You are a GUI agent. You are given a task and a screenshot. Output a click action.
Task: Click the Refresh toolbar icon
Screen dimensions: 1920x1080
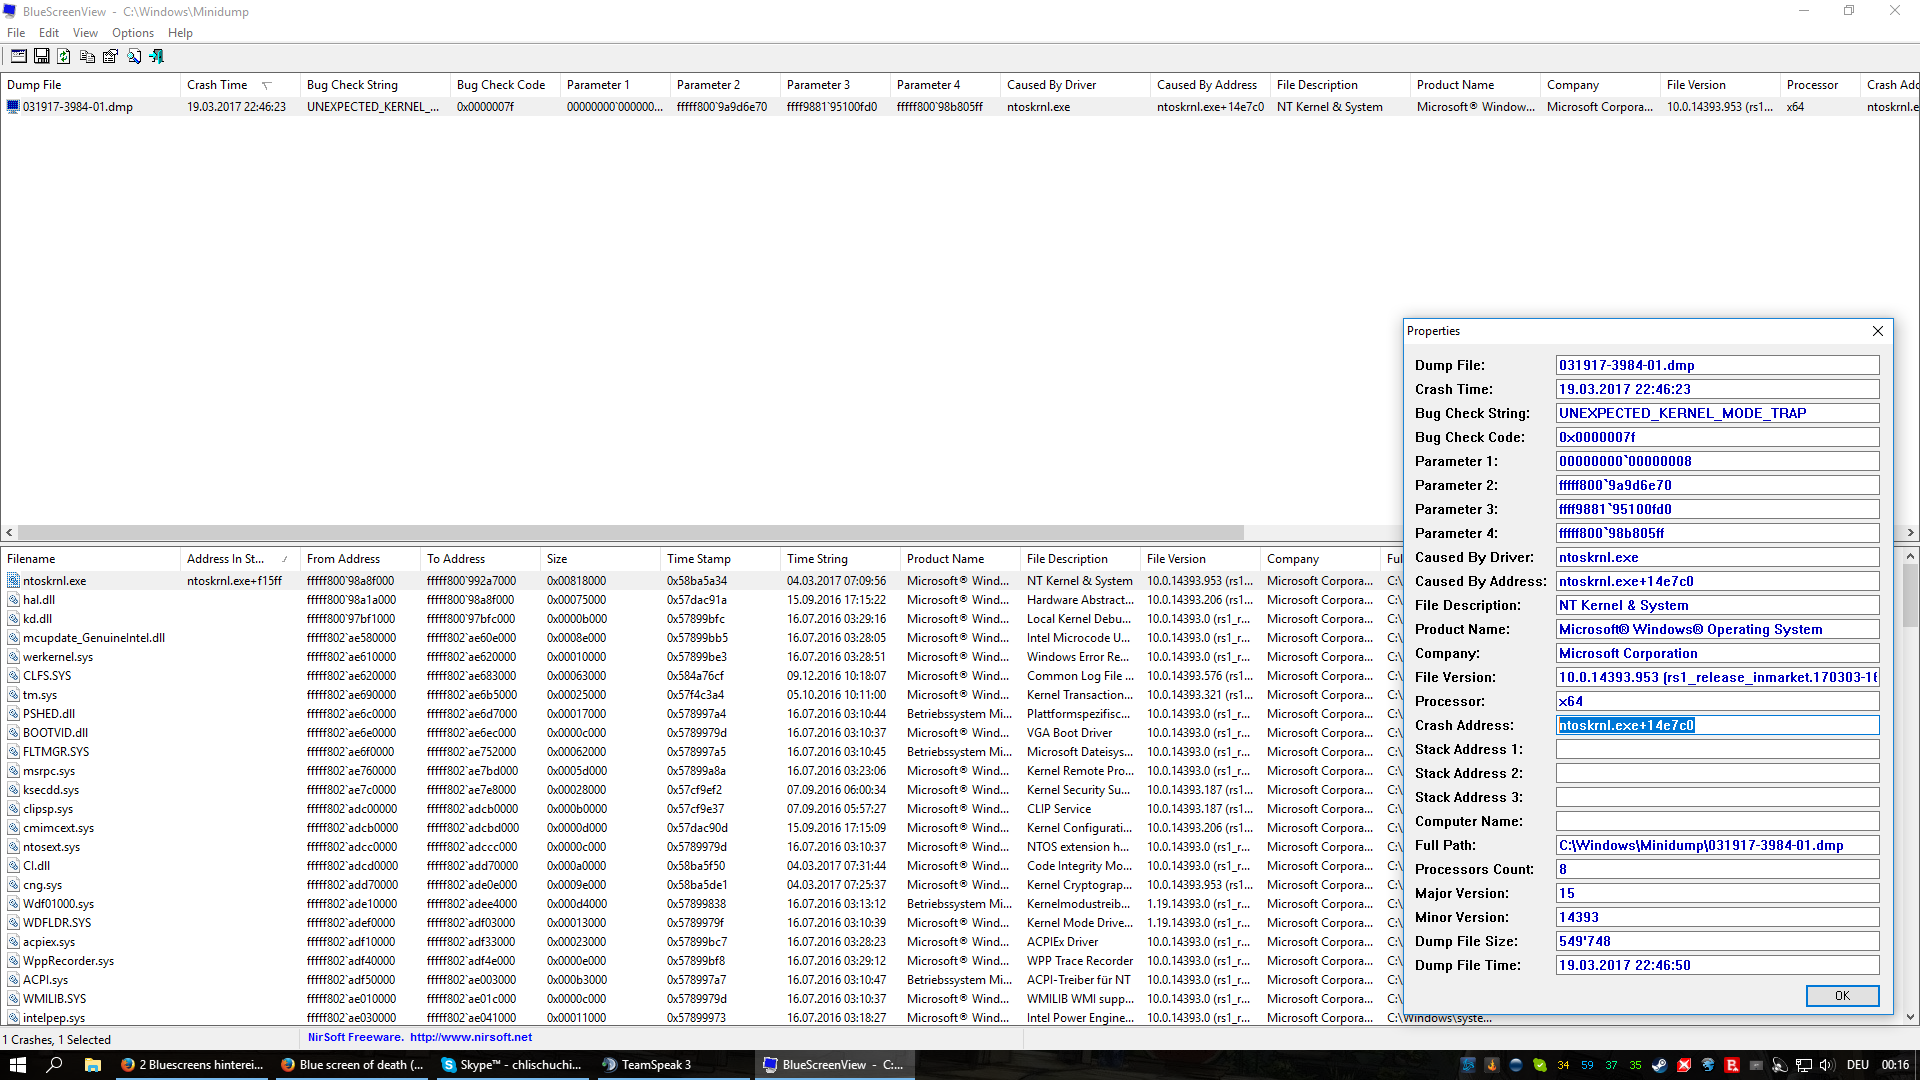coord(64,57)
